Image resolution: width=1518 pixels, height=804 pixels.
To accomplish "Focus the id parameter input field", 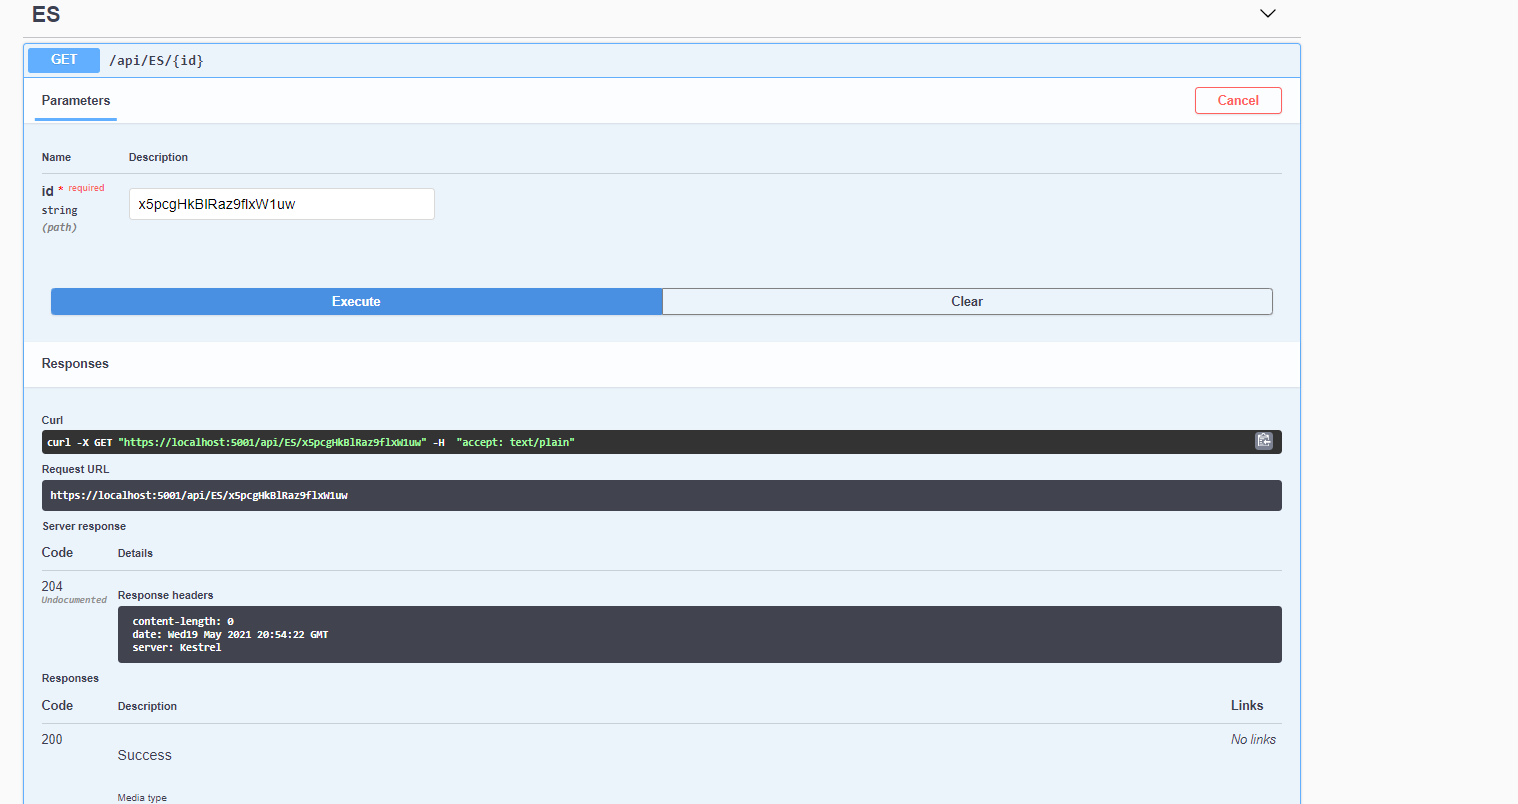I will pyautogui.click(x=282, y=204).
